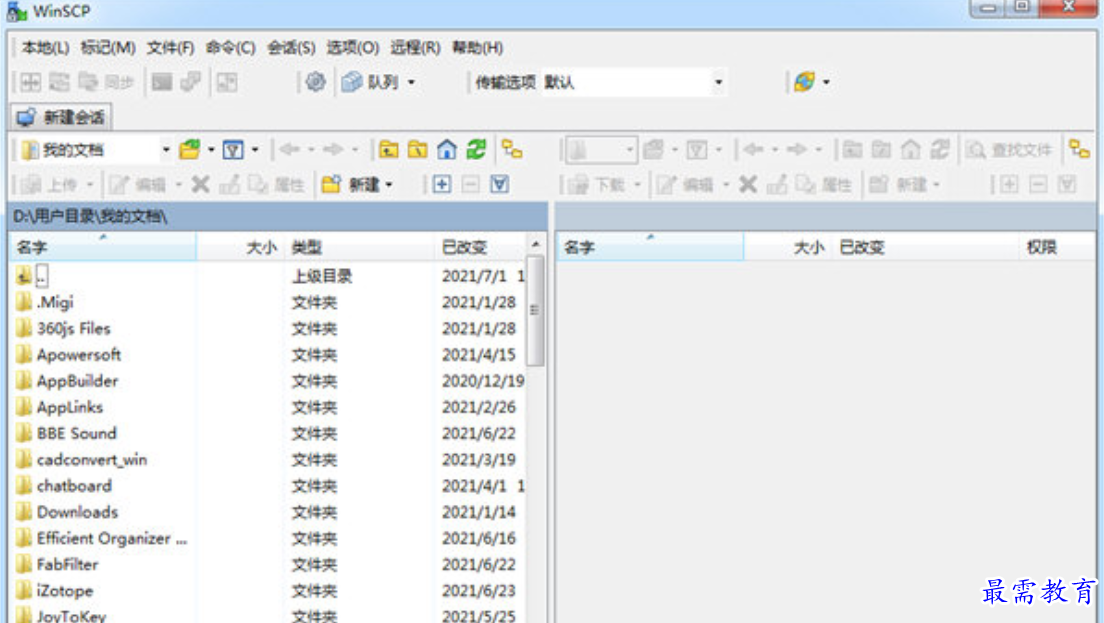1104x623 pixels.
Task: Click the local file list scrollbar thumb
Action: pyautogui.click(x=535, y=310)
